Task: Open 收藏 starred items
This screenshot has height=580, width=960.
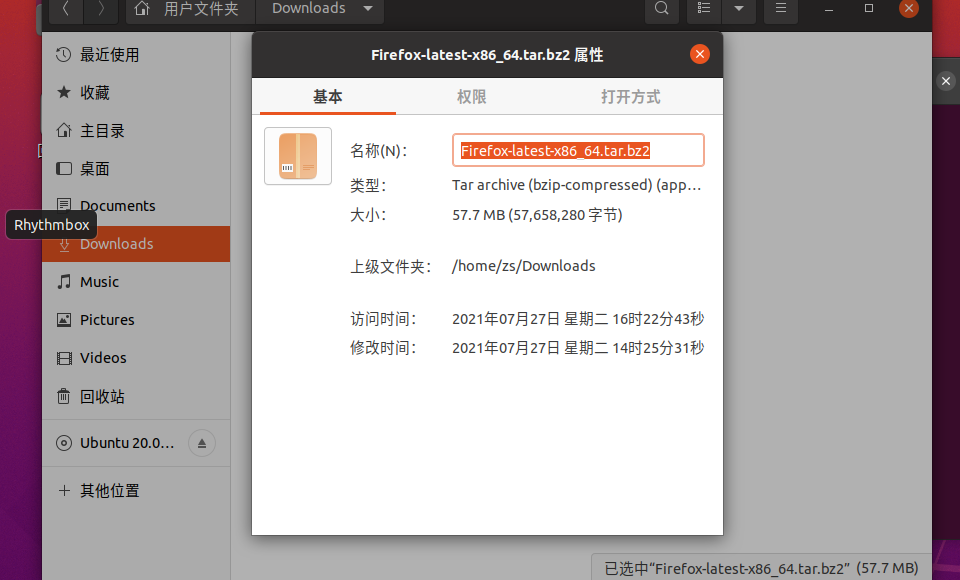Action: click(x=136, y=93)
